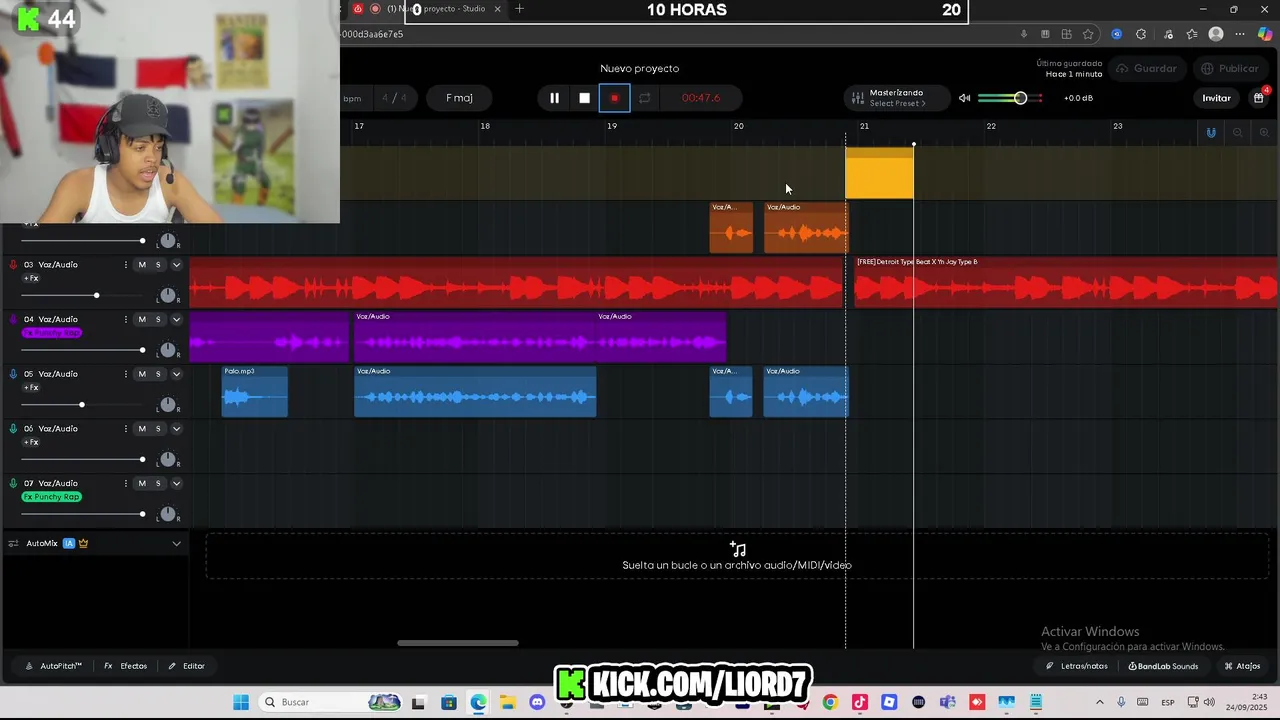Expand track 04 with its chevron
The height and width of the screenshot is (720, 1280).
[176, 320]
